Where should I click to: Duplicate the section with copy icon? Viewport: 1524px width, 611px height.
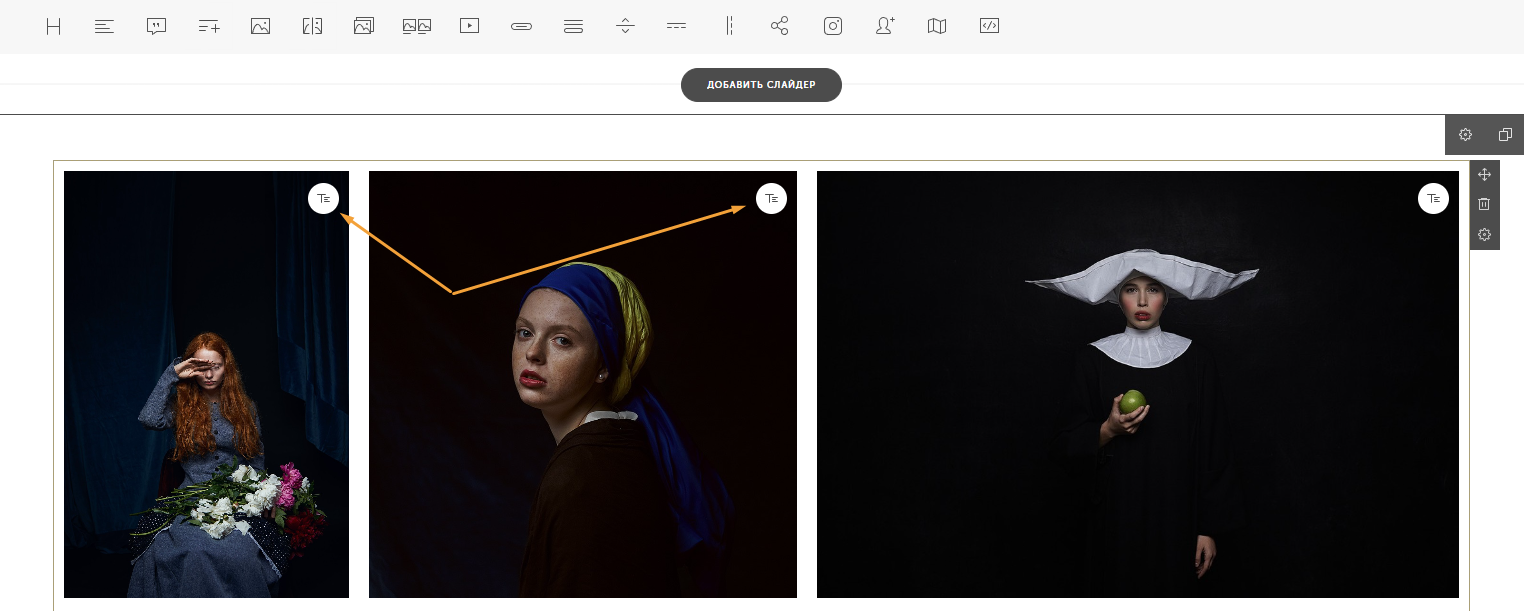(1505, 135)
